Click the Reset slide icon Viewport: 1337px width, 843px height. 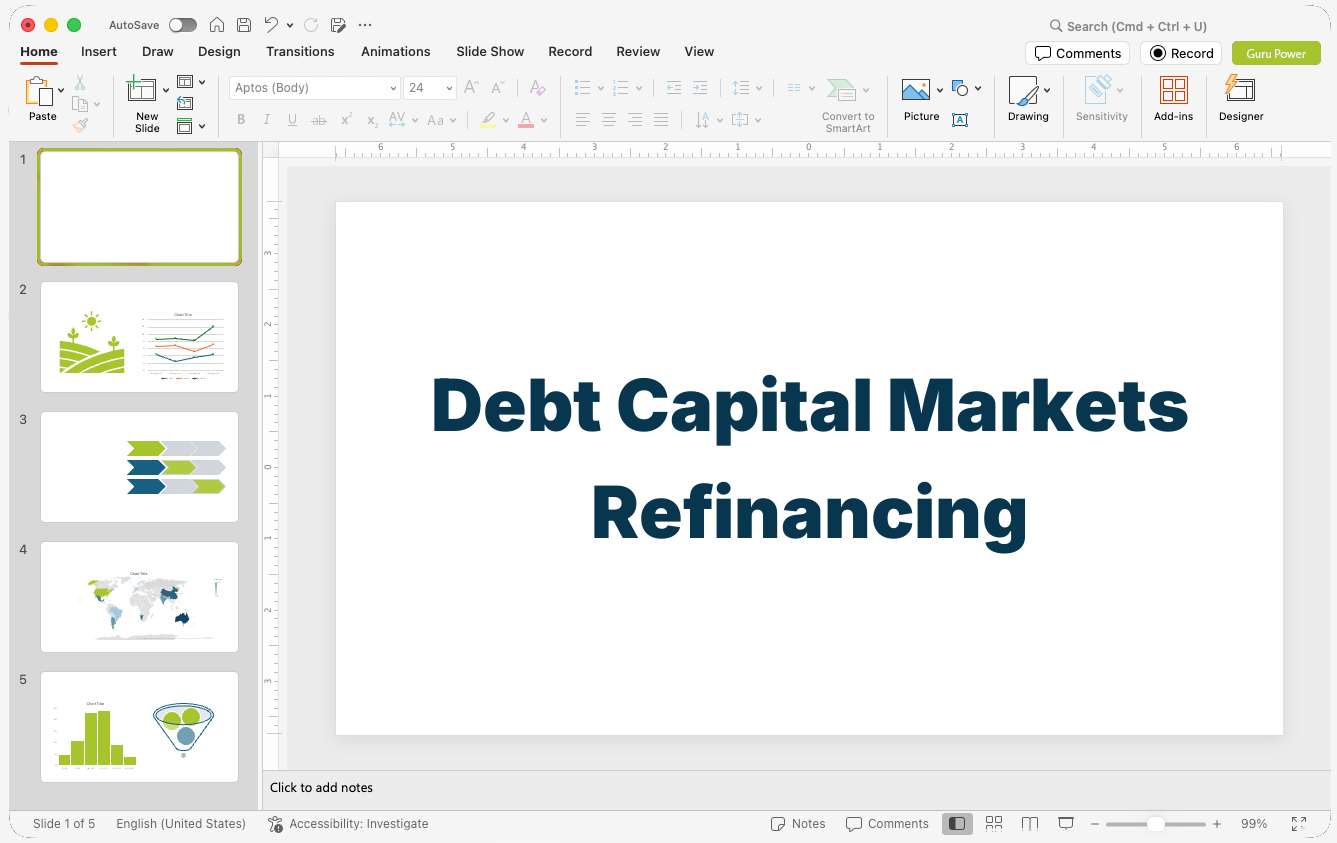point(185,103)
